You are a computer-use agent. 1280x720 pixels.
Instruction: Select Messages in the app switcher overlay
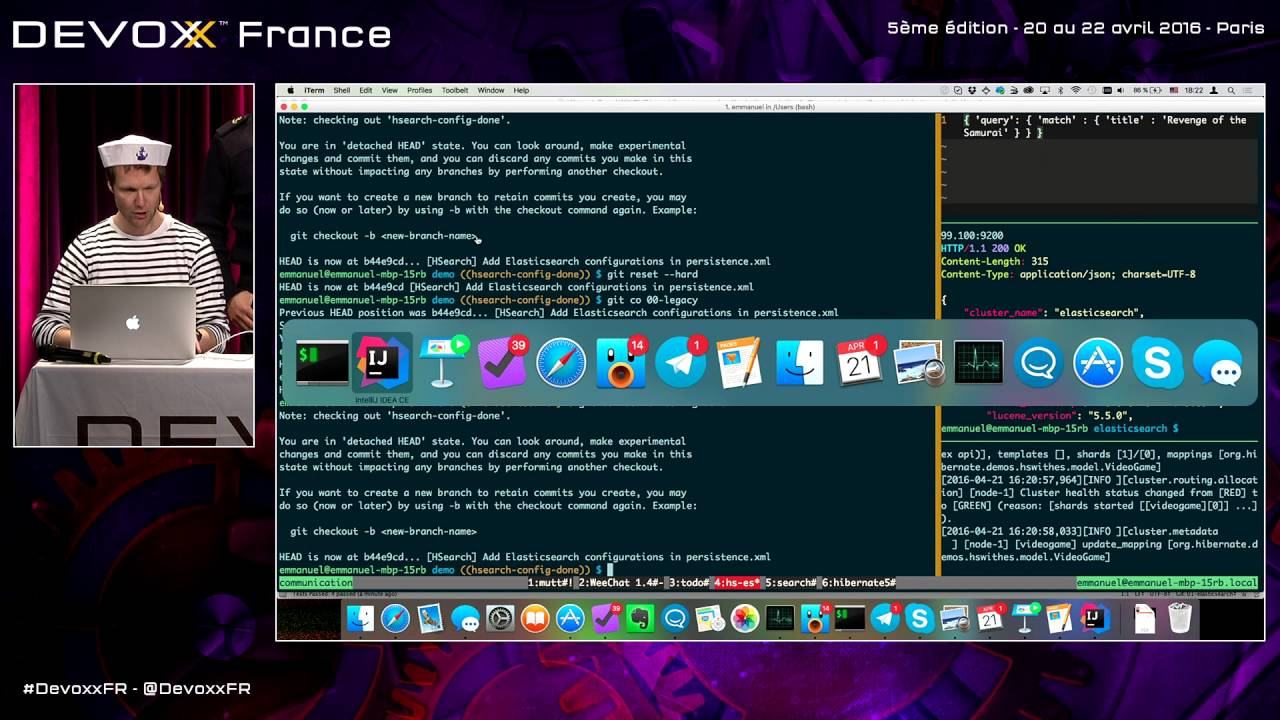(x=1217, y=363)
